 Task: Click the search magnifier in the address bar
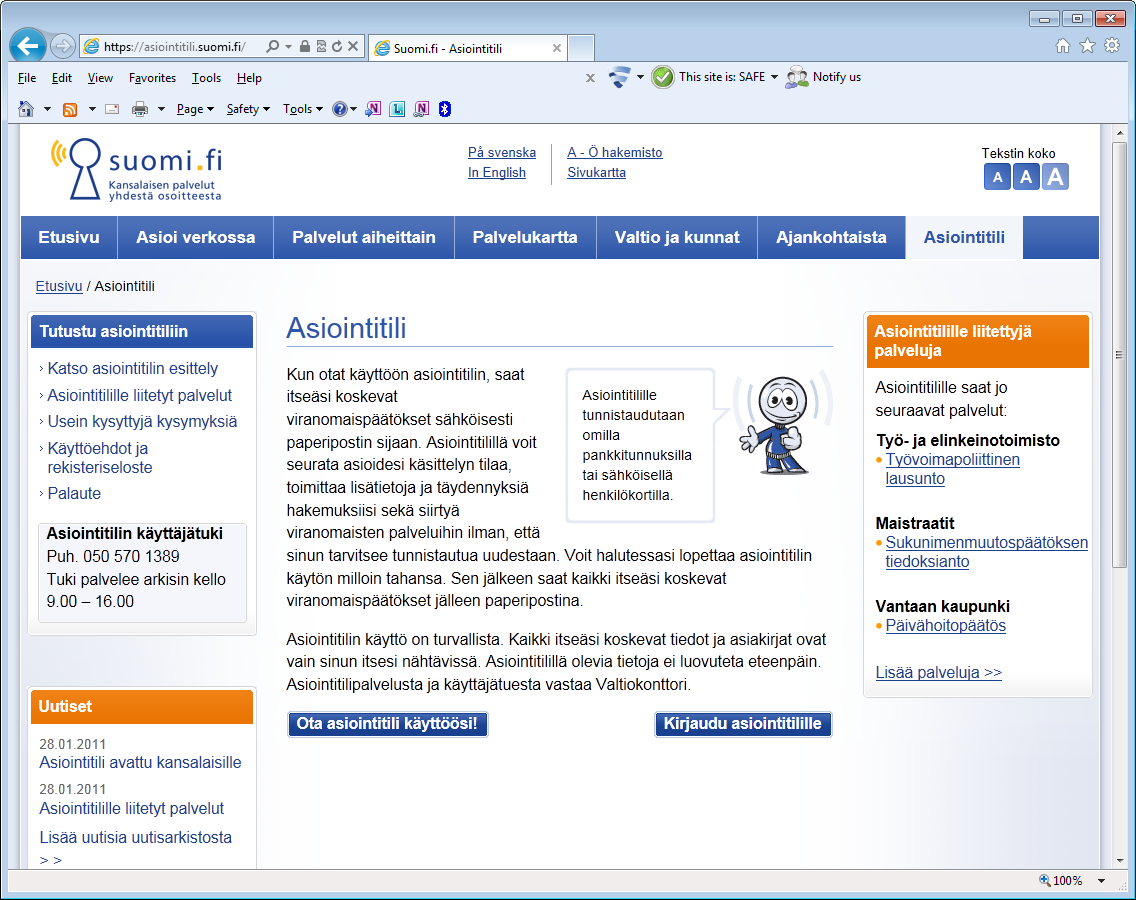[272, 46]
